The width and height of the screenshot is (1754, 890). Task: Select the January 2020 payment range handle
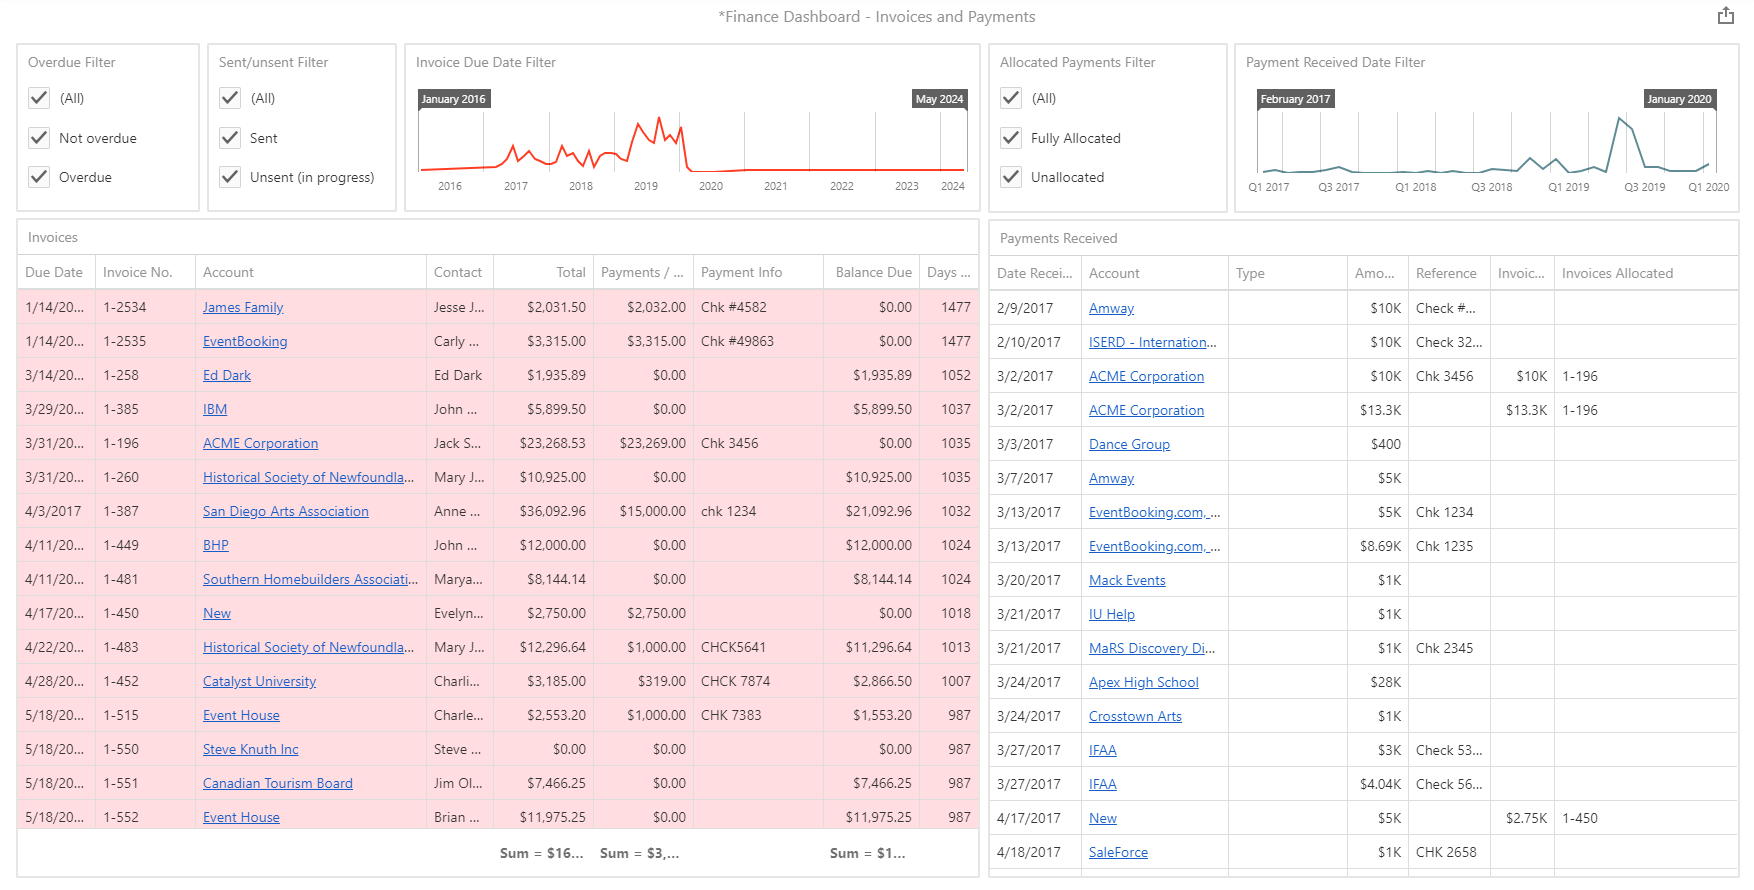coord(1679,99)
